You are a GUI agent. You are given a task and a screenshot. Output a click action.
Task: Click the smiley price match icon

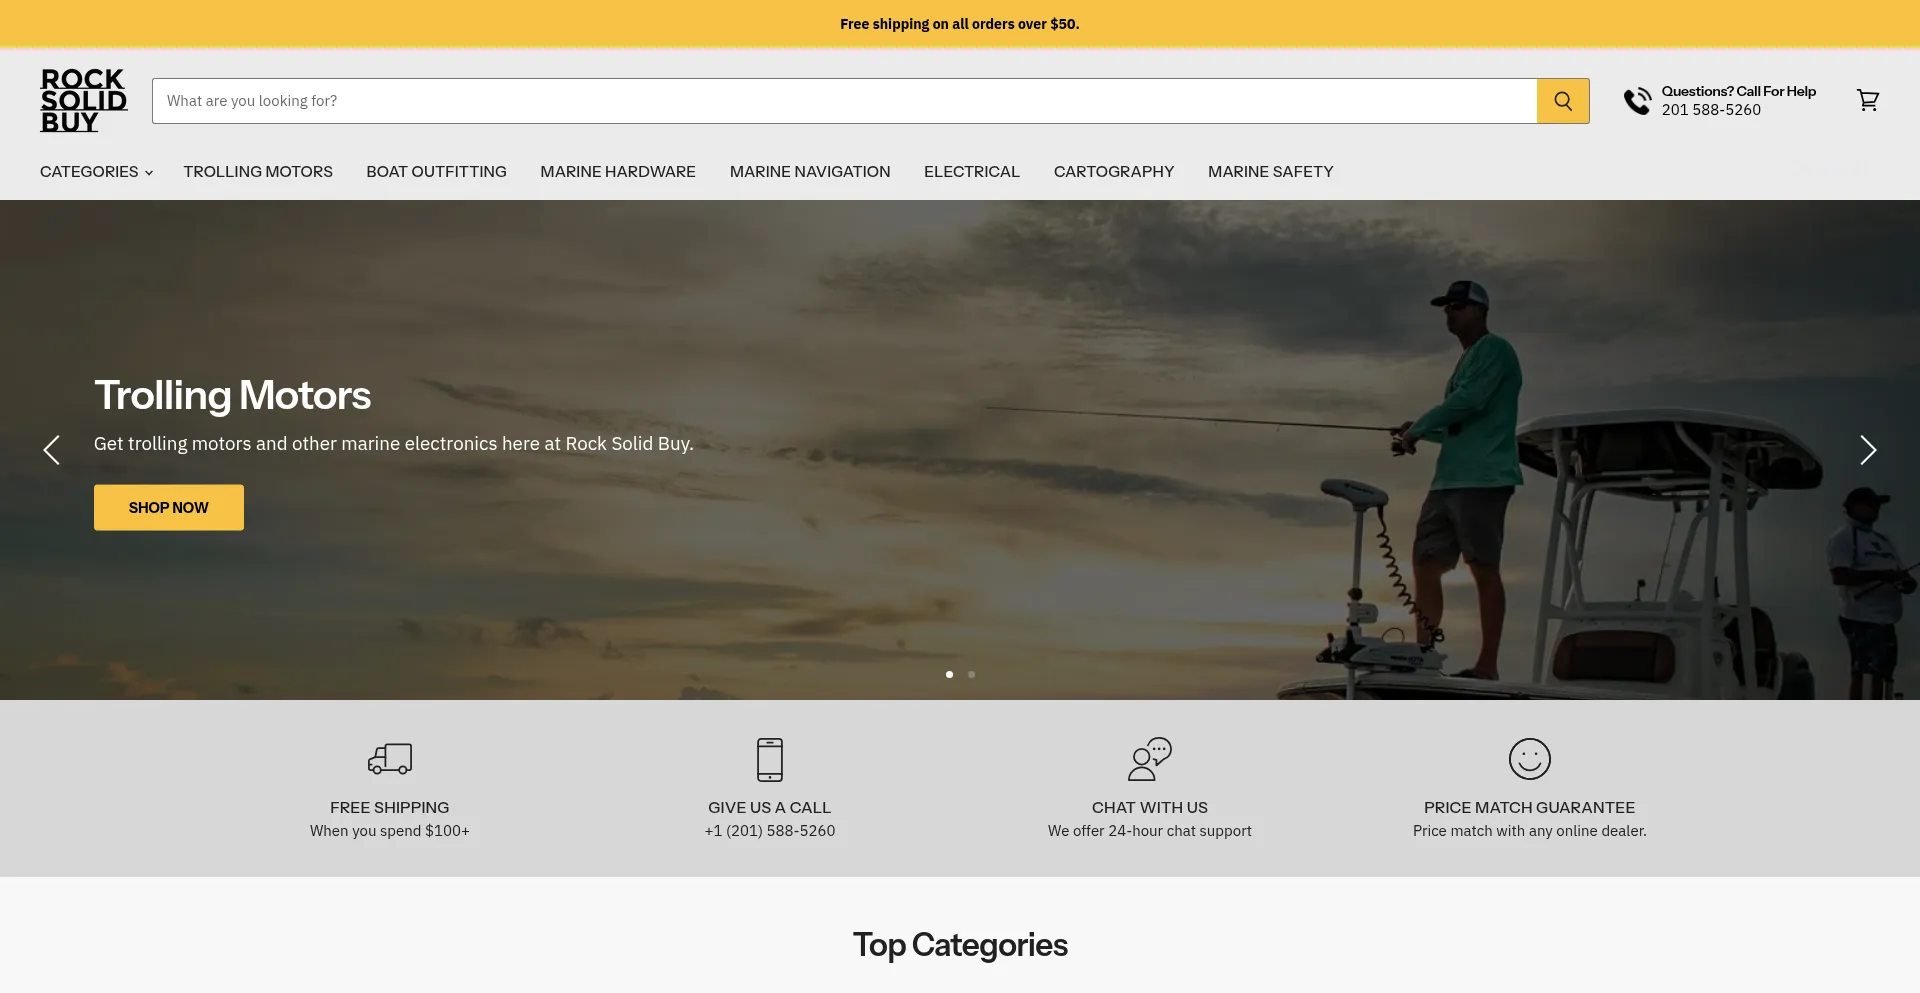coord(1530,759)
